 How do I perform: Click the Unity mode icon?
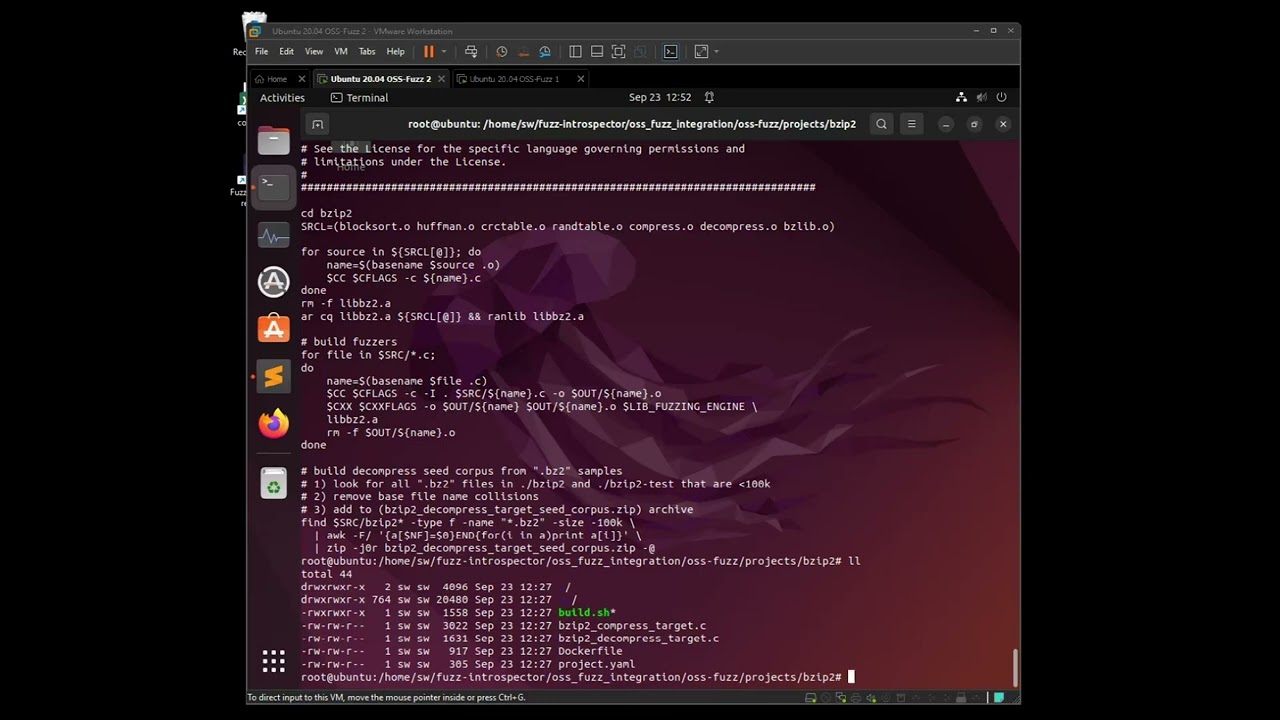(x=640, y=51)
